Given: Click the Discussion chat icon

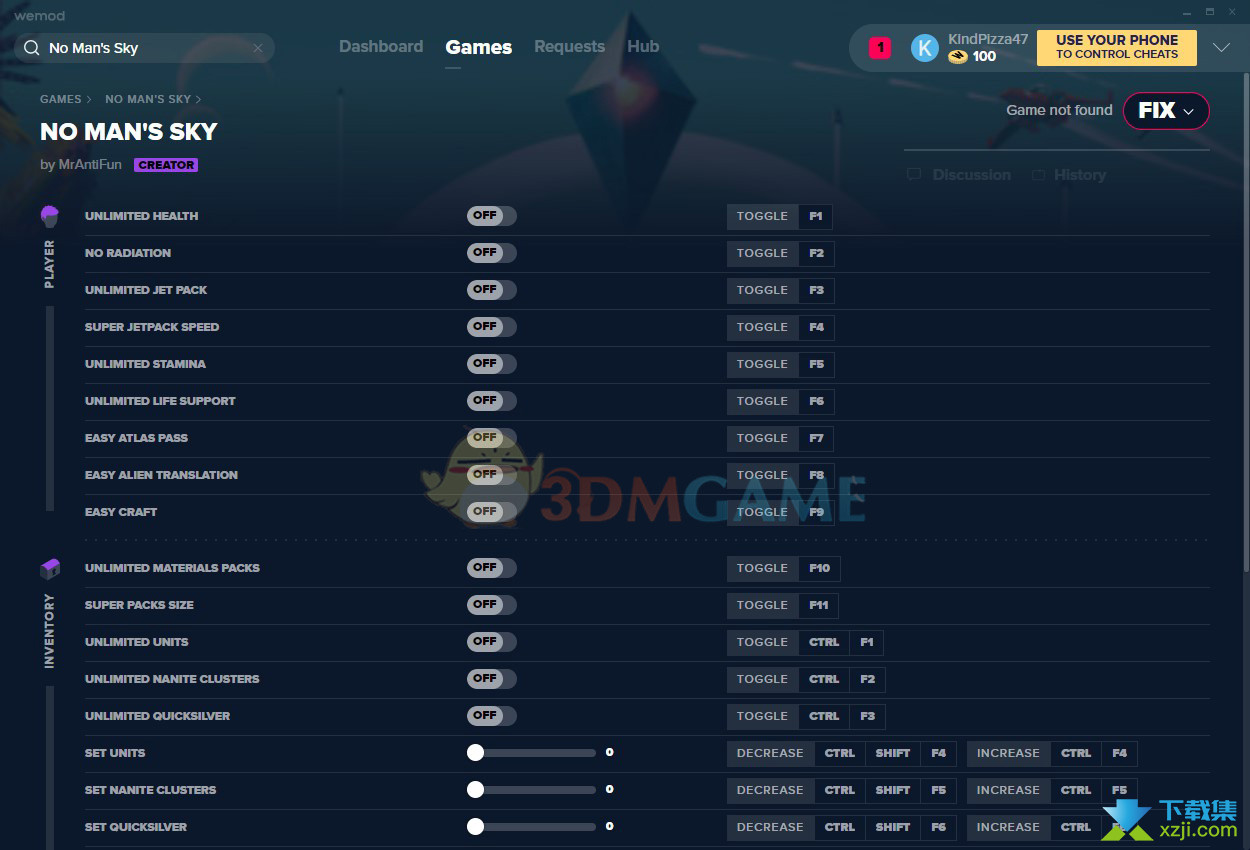Looking at the screenshot, I should coord(914,175).
